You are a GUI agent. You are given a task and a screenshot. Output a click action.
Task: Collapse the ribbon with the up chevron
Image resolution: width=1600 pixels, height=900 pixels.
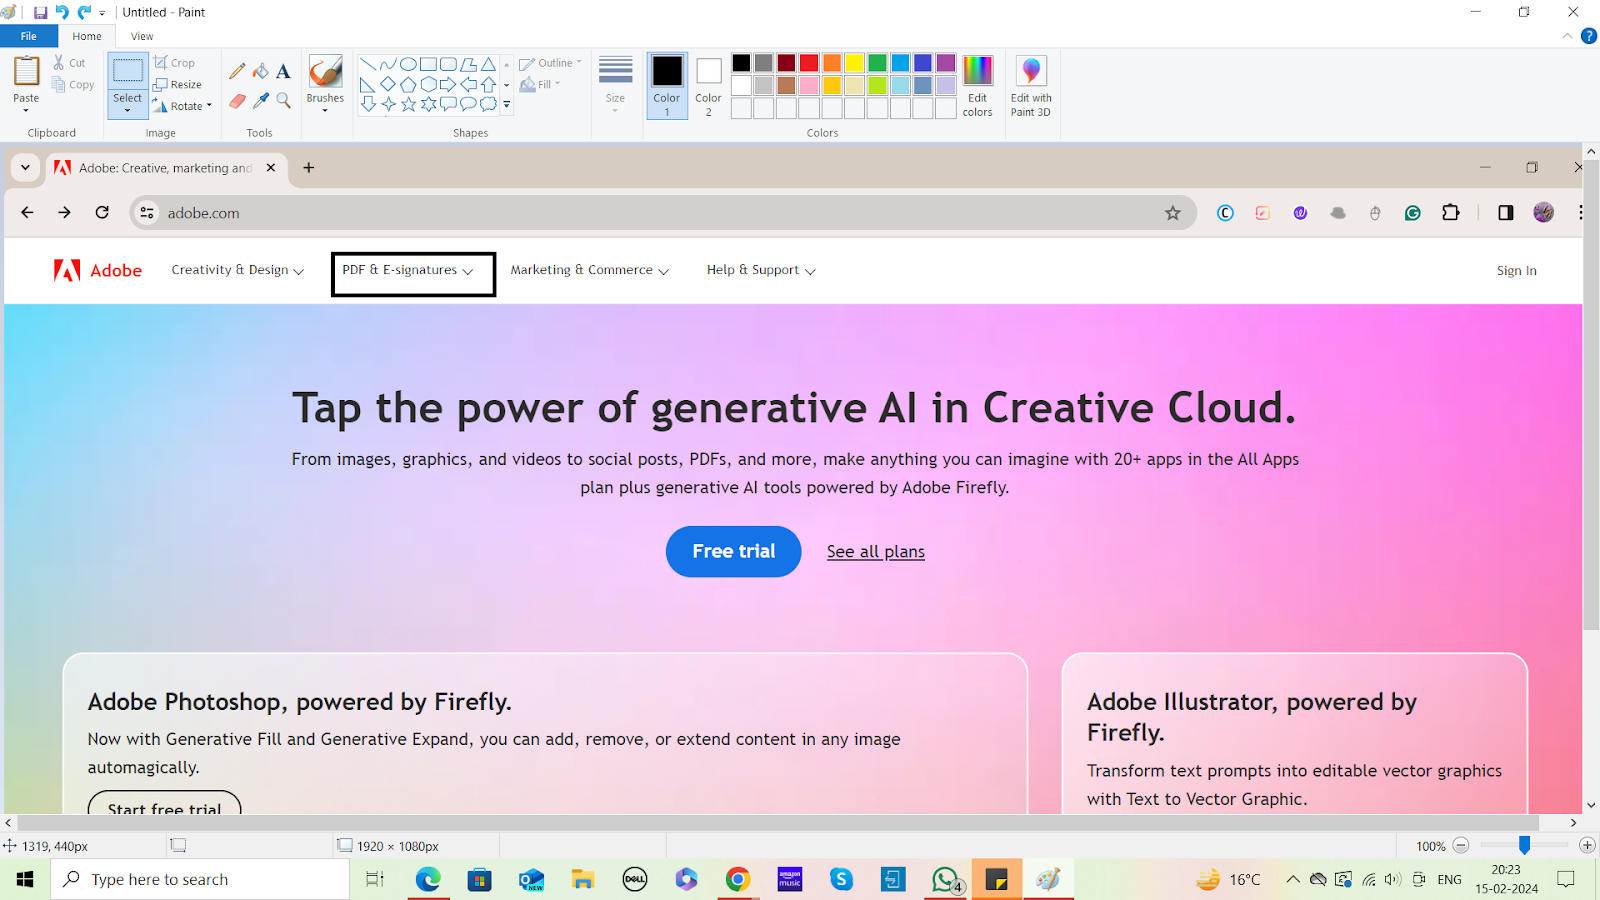(x=1567, y=36)
